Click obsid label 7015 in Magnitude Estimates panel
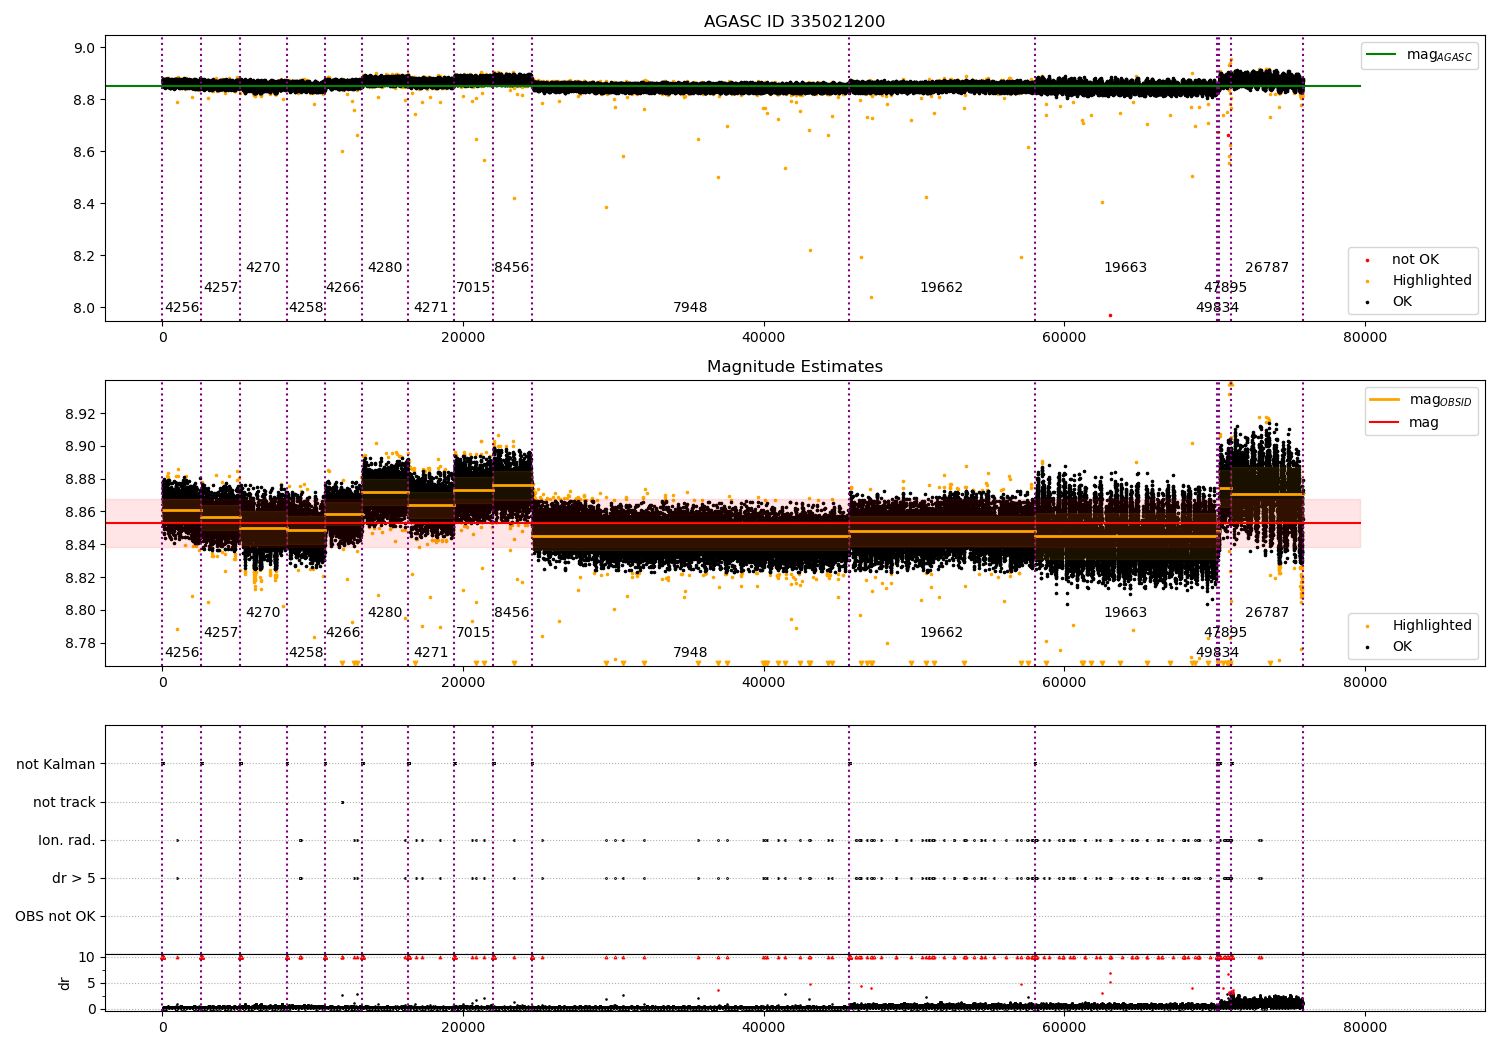 (473, 633)
